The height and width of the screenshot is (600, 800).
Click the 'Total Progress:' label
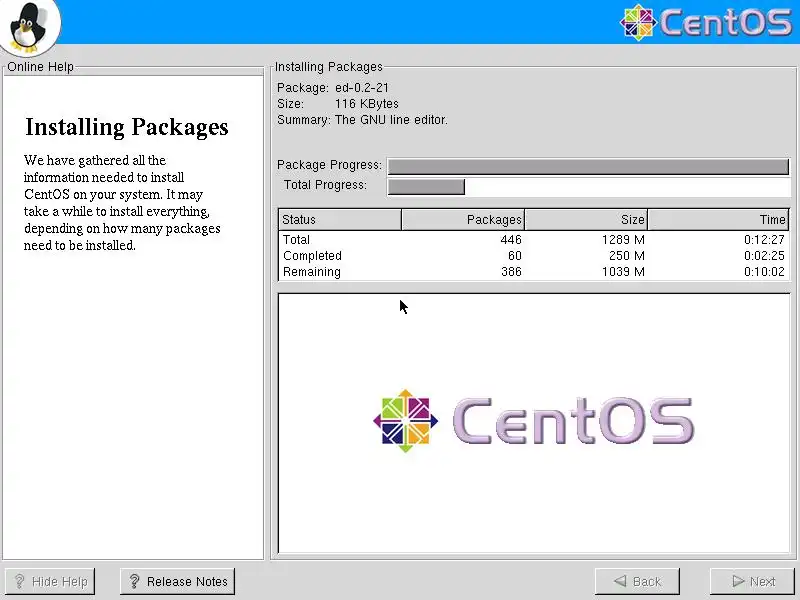(x=325, y=185)
